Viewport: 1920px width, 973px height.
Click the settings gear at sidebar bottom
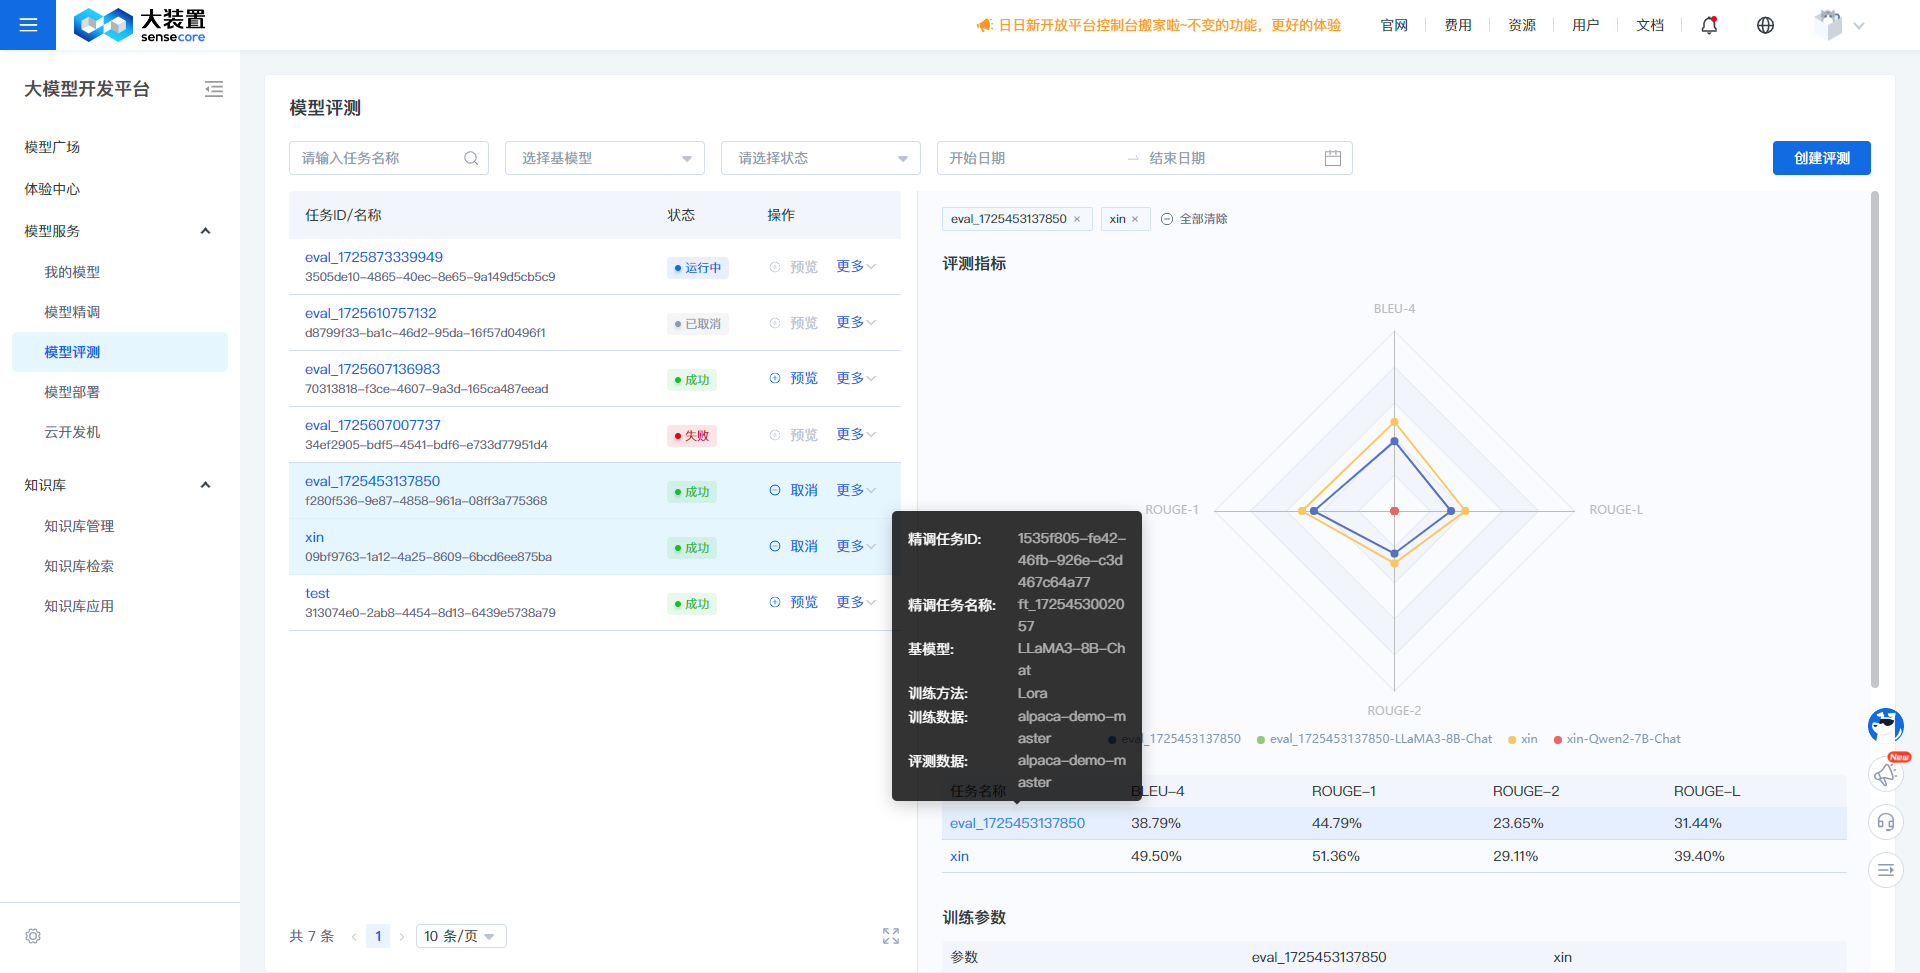33,936
